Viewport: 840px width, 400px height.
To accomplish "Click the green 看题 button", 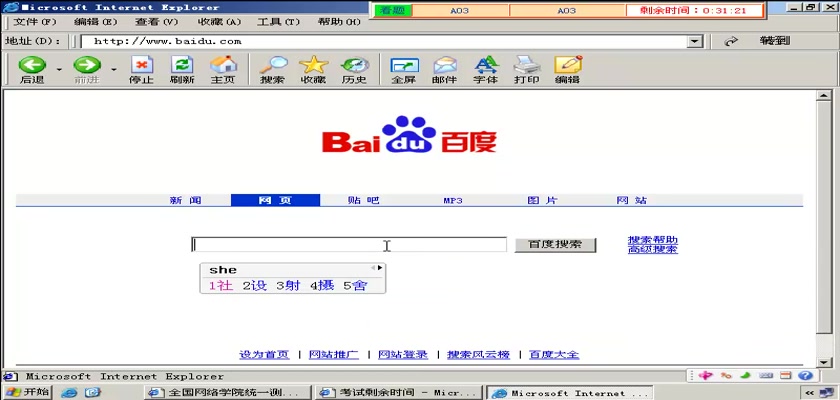I will coord(393,10).
